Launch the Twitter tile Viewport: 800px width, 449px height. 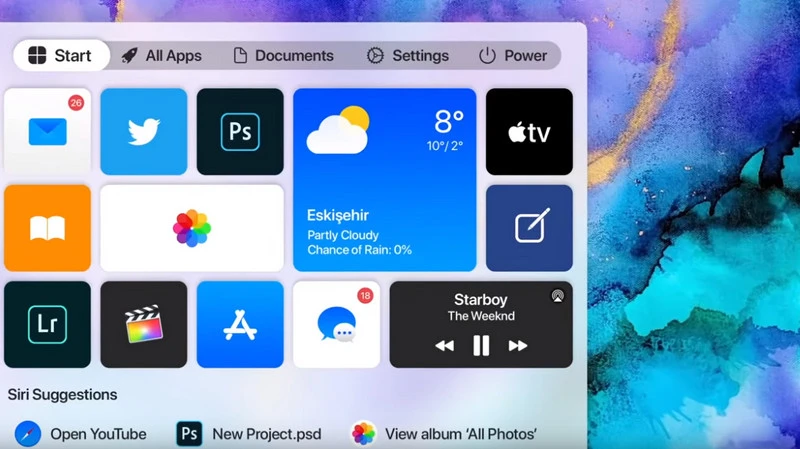[144, 132]
